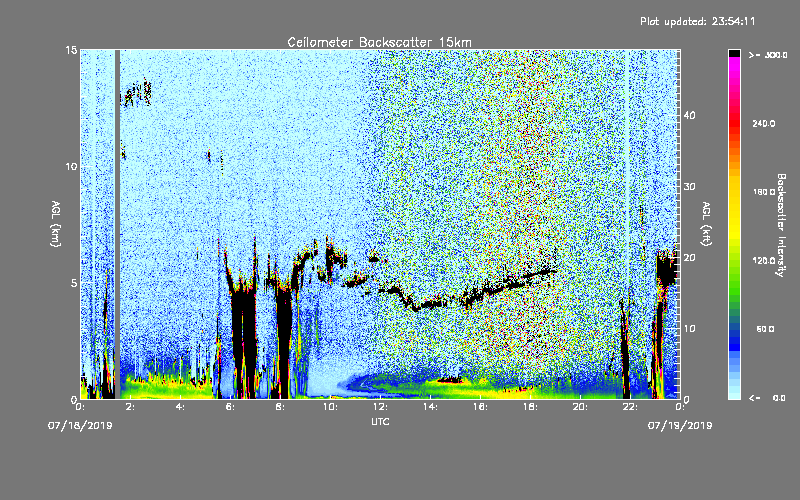Select the 'AGL (kft)' right axis label
Viewport: 800px width, 500px height.
pos(706,223)
